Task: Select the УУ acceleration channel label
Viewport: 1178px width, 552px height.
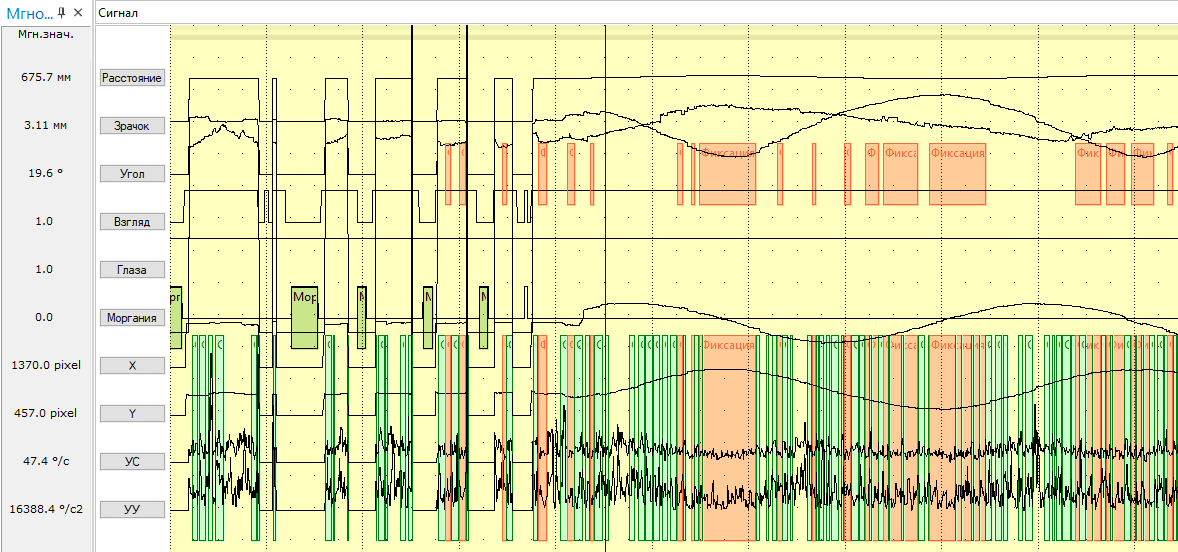Action: (132, 510)
